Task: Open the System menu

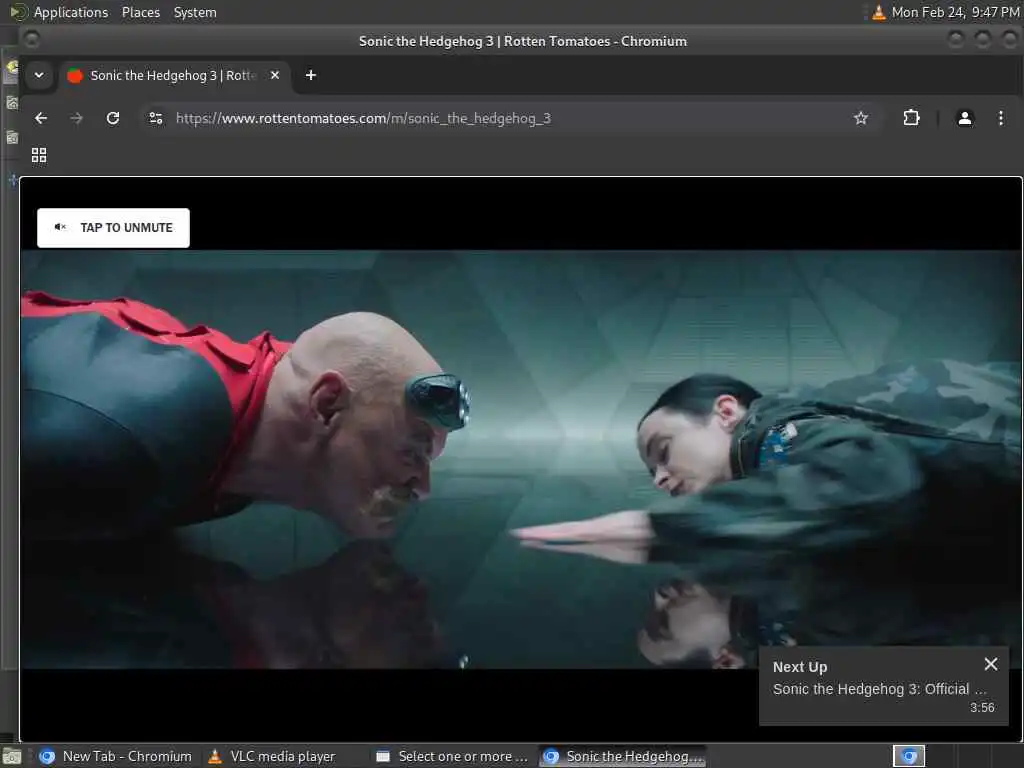Action: pyautogui.click(x=195, y=12)
